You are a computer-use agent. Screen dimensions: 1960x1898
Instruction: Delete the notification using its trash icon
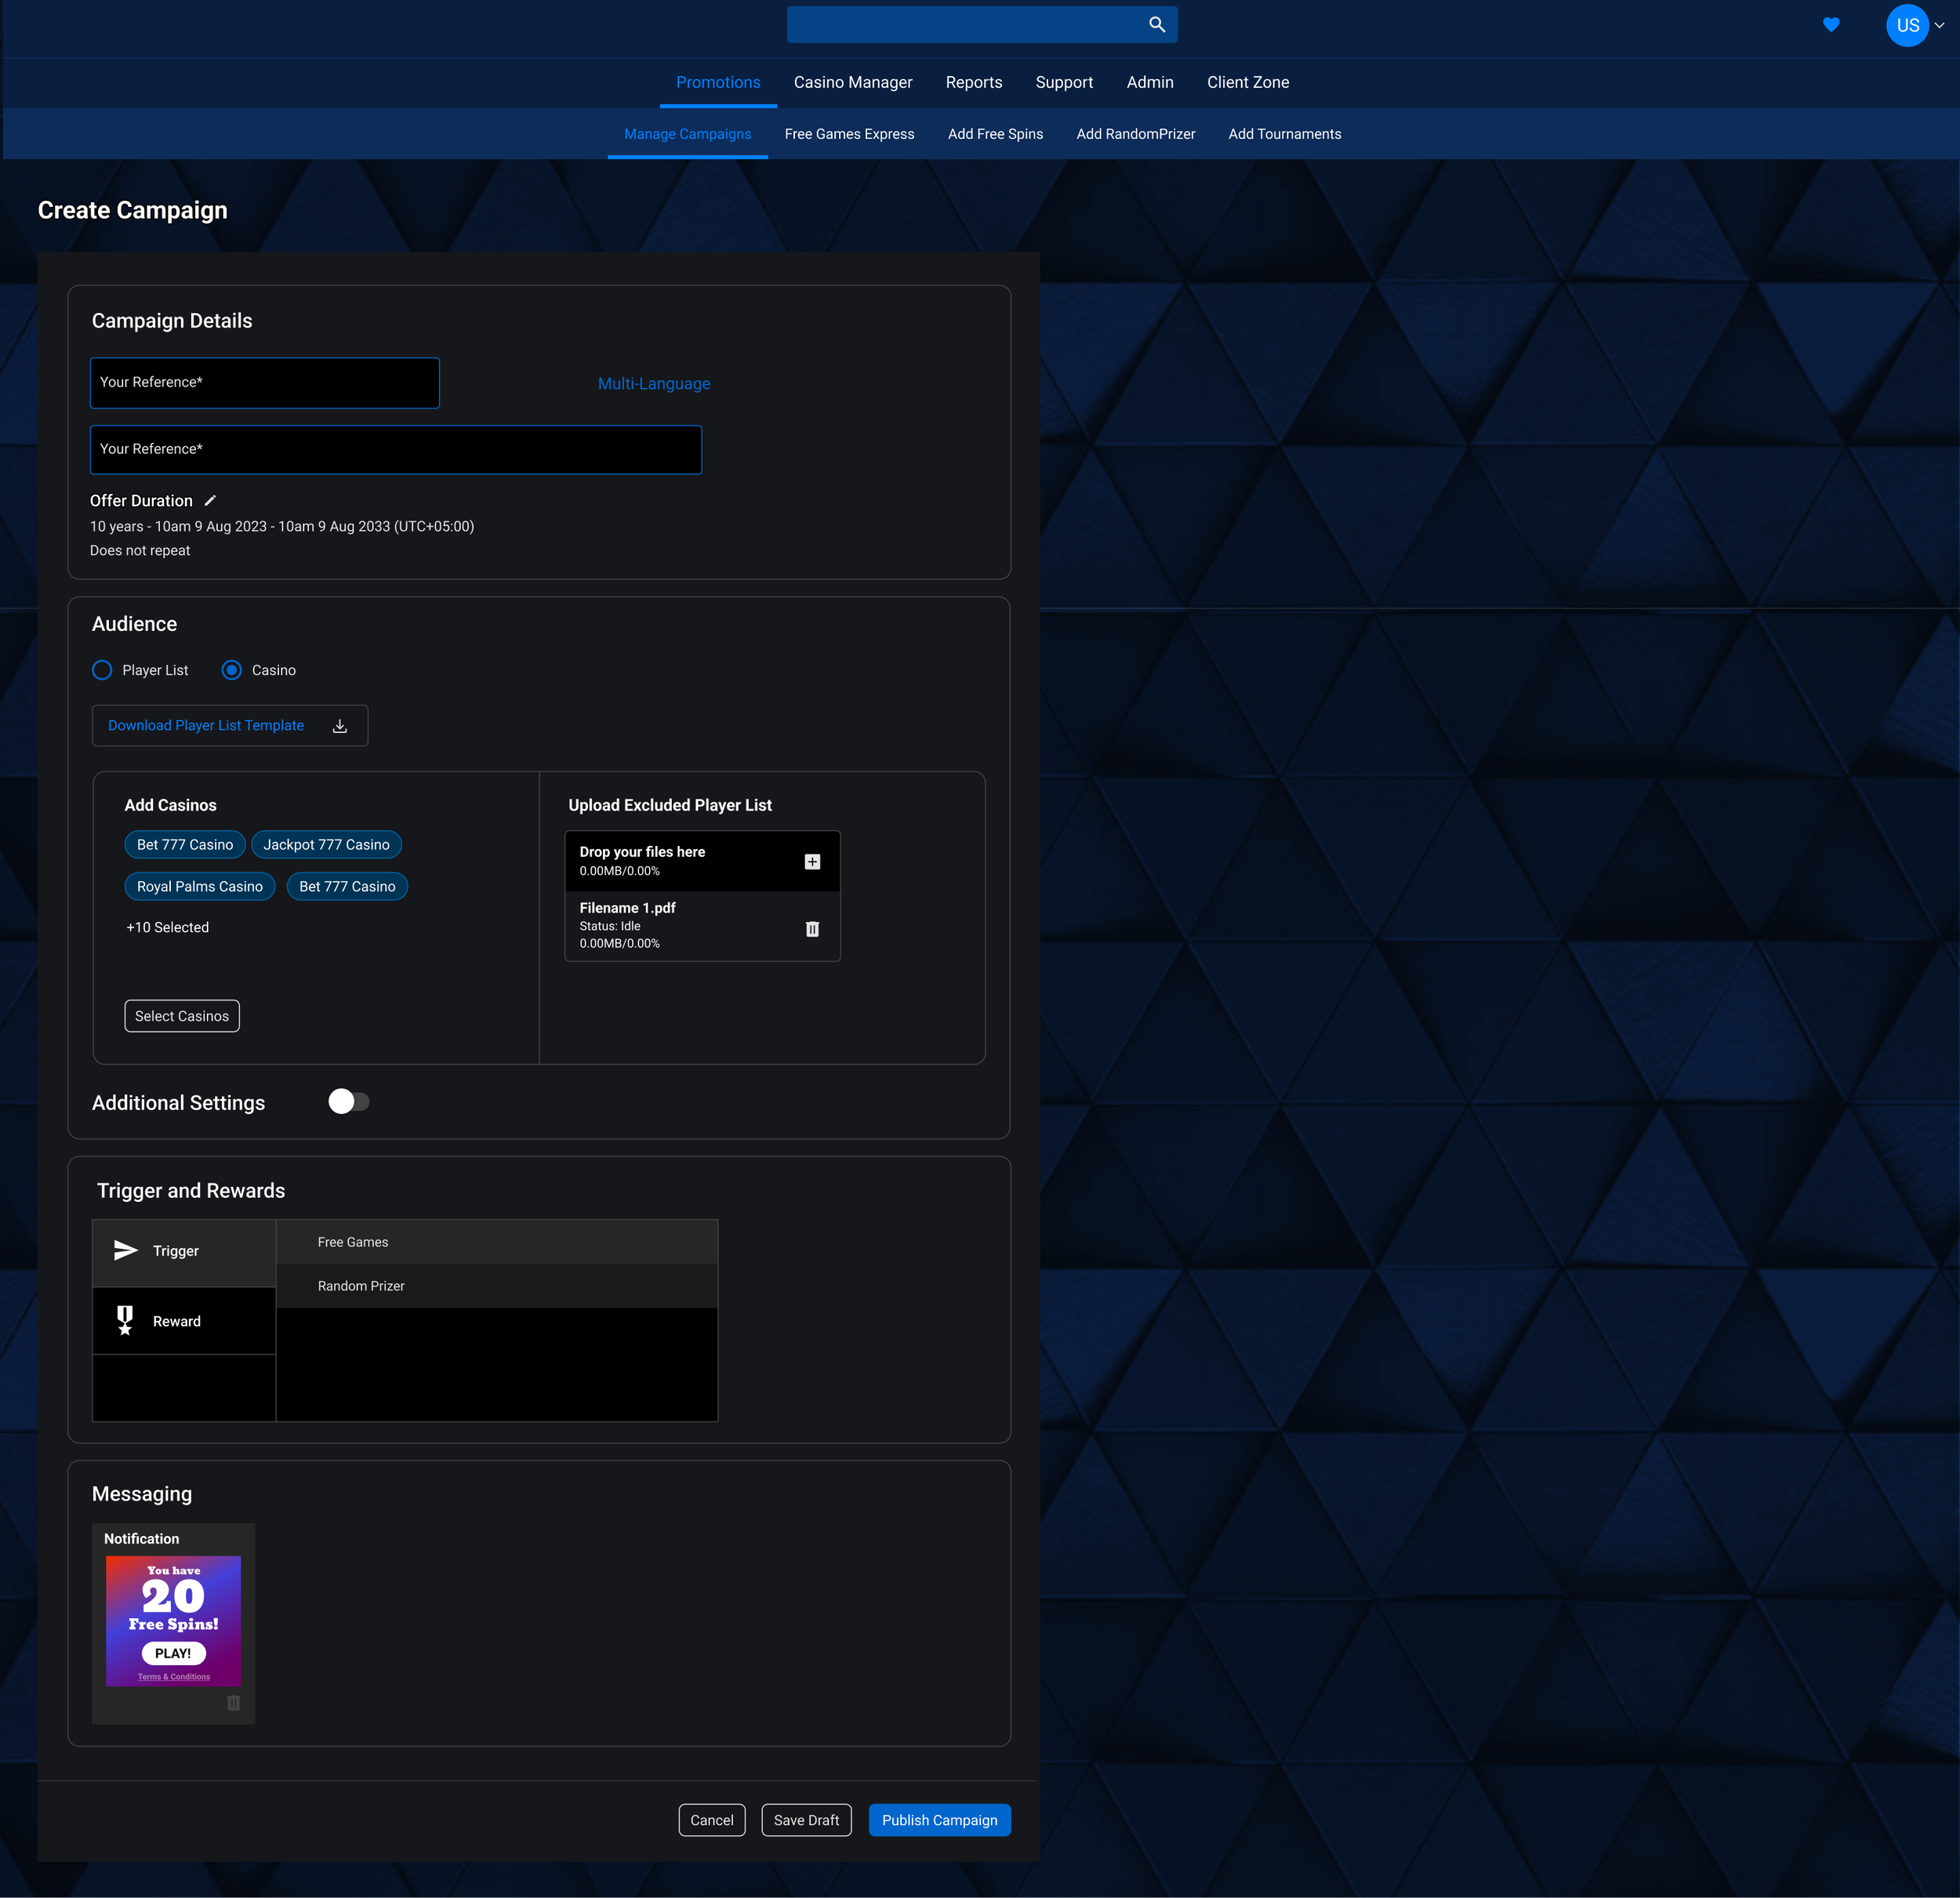(233, 1703)
